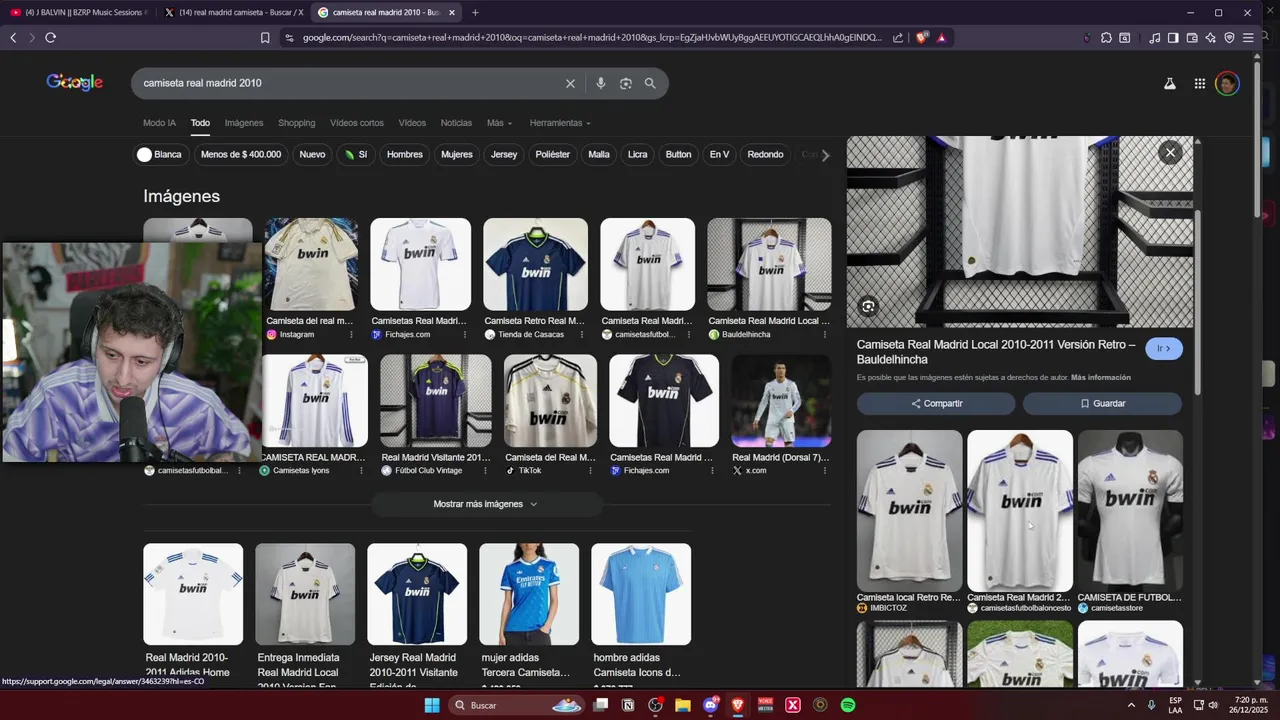Show more filter chips with arrow
The width and height of the screenshot is (1280, 720).
[x=825, y=155]
